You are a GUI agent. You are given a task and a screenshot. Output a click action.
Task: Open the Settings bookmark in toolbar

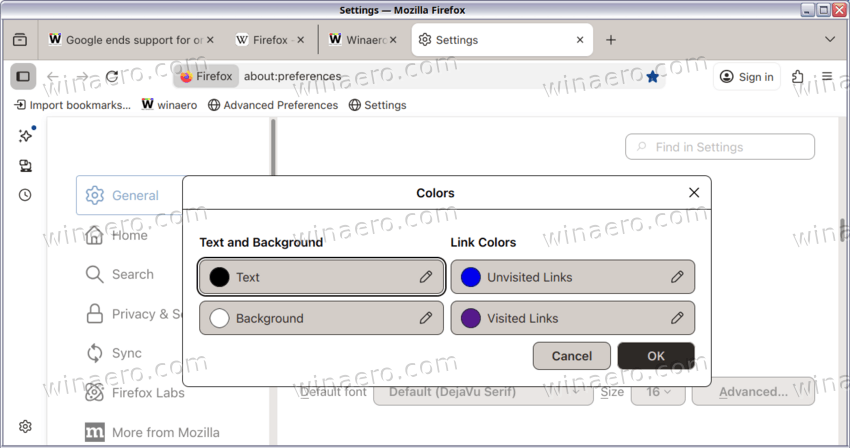378,105
